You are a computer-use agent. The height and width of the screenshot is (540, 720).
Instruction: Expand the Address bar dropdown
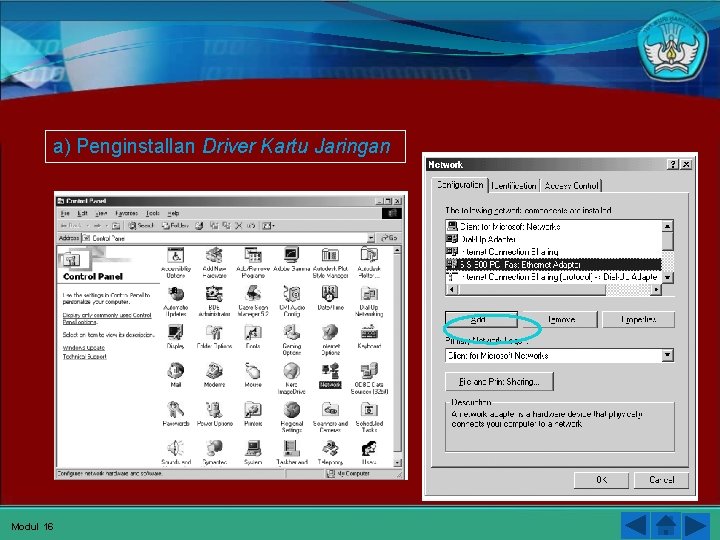[x=371, y=238]
